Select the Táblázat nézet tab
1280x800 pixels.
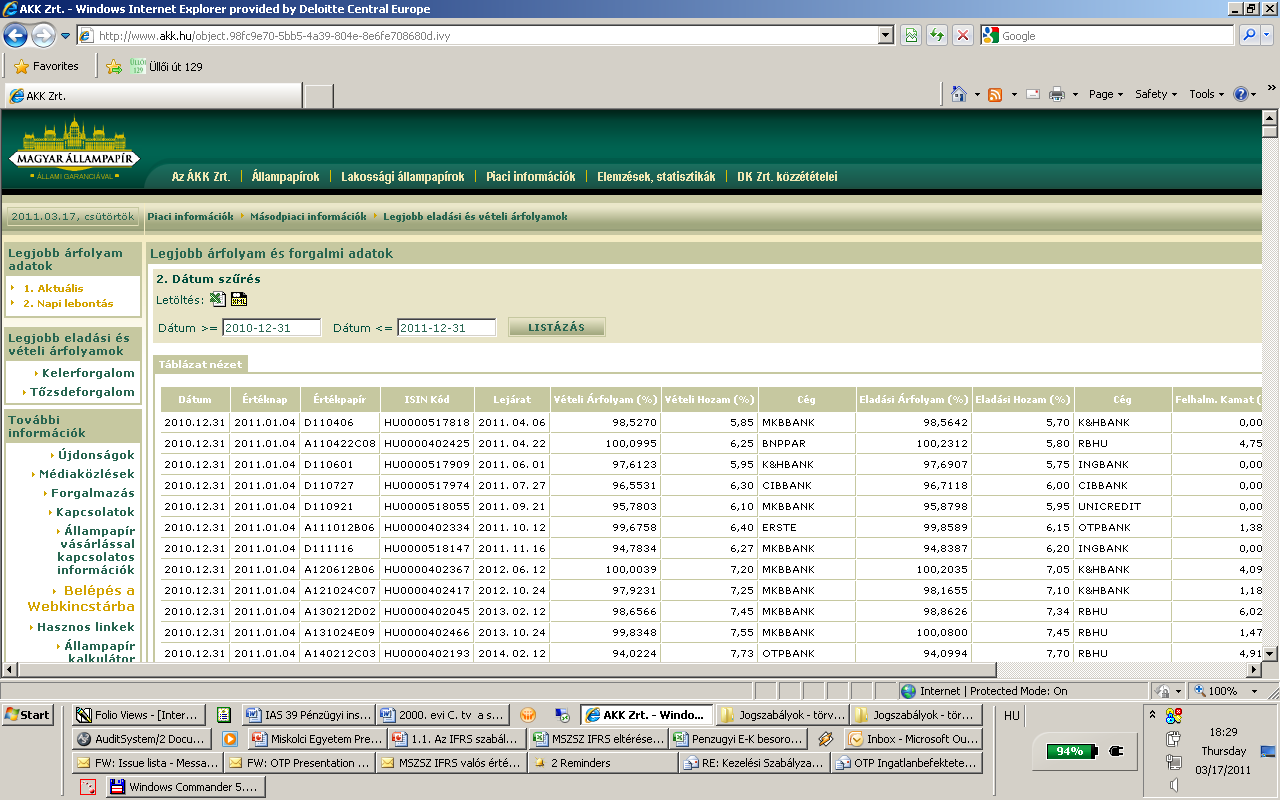click(x=200, y=364)
